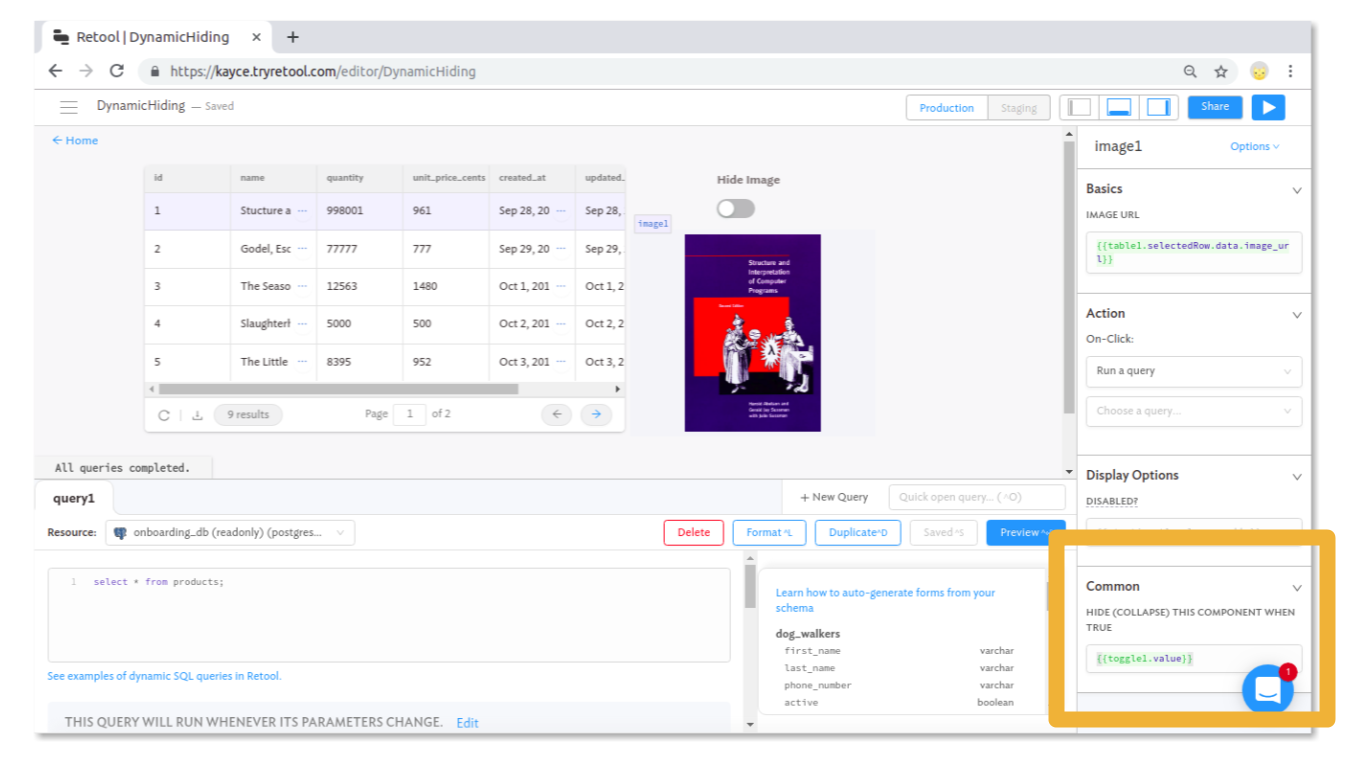Expand ellipsis in Structure name cell
Screen dimensions: 1347x758
pyautogui.click(x=302, y=211)
